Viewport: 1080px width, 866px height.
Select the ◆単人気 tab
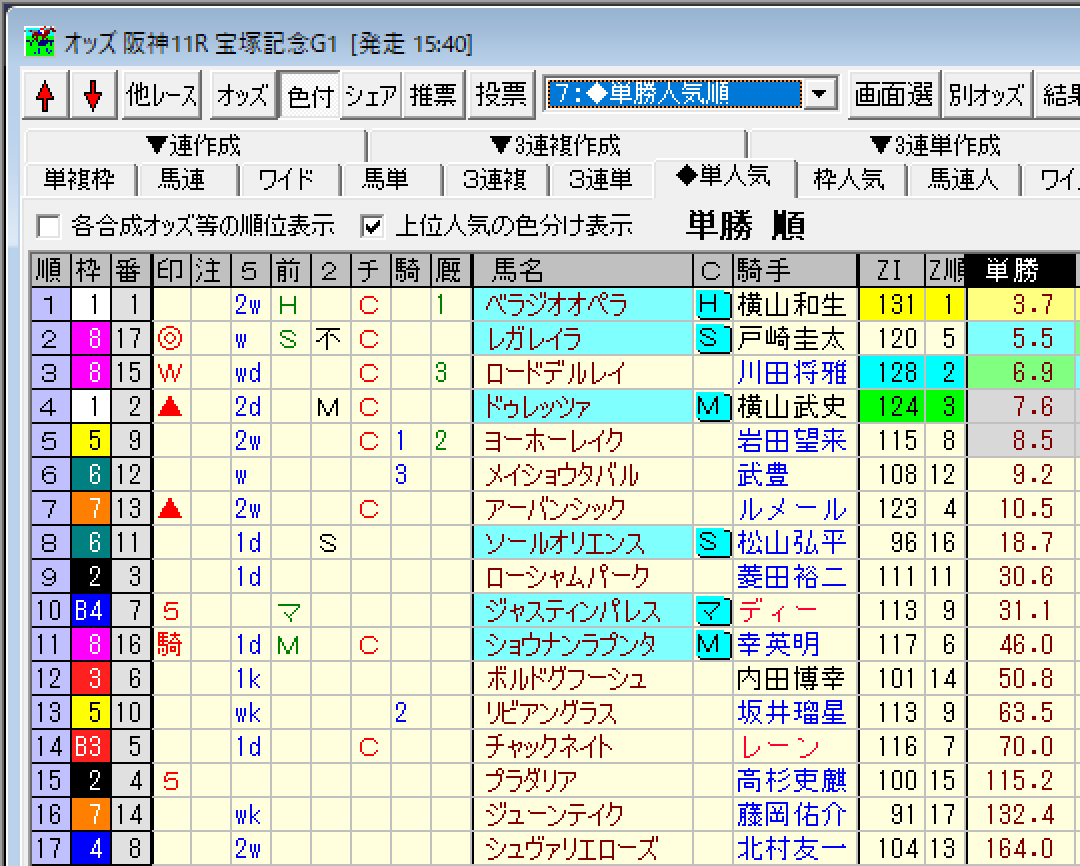coord(725,177)
